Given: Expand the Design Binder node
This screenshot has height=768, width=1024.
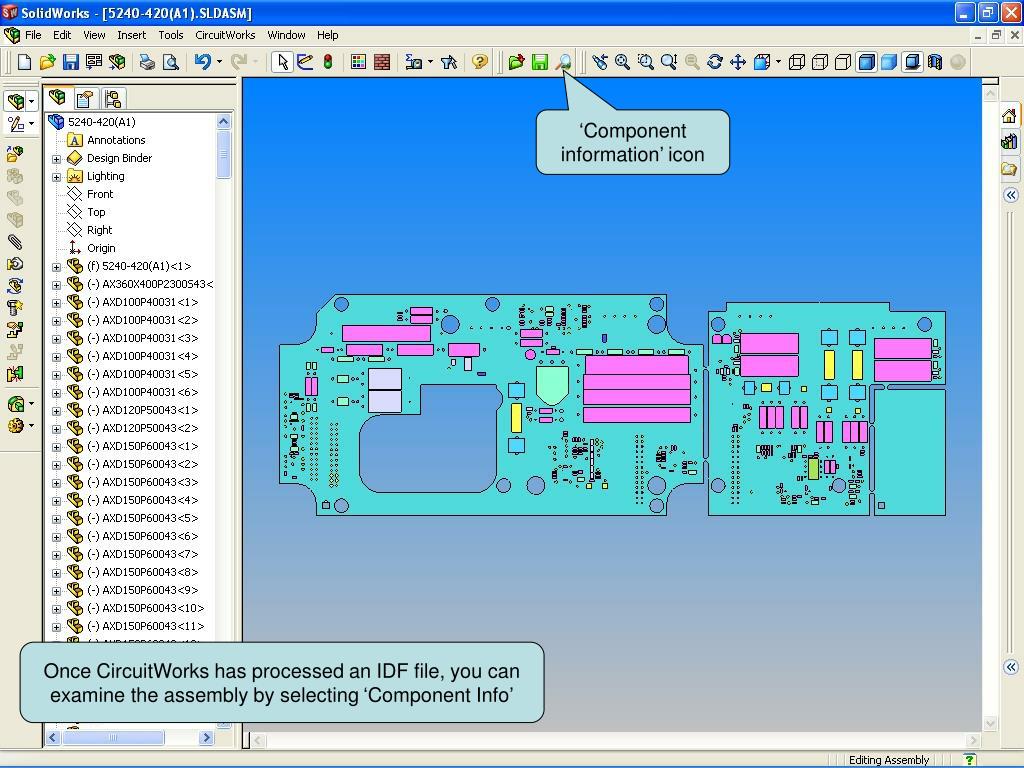Looking at the screenshot, I should tap(56, 159).
